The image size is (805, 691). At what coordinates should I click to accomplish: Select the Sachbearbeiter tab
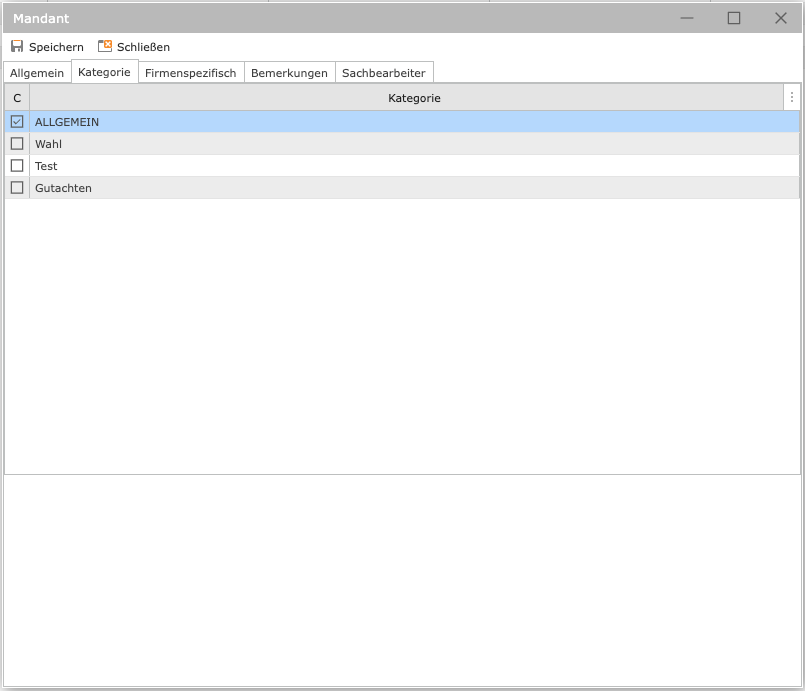pos(384,73)
